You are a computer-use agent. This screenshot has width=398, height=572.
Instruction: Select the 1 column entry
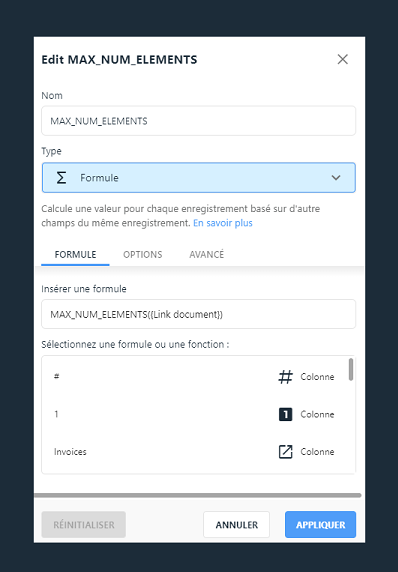195,414
